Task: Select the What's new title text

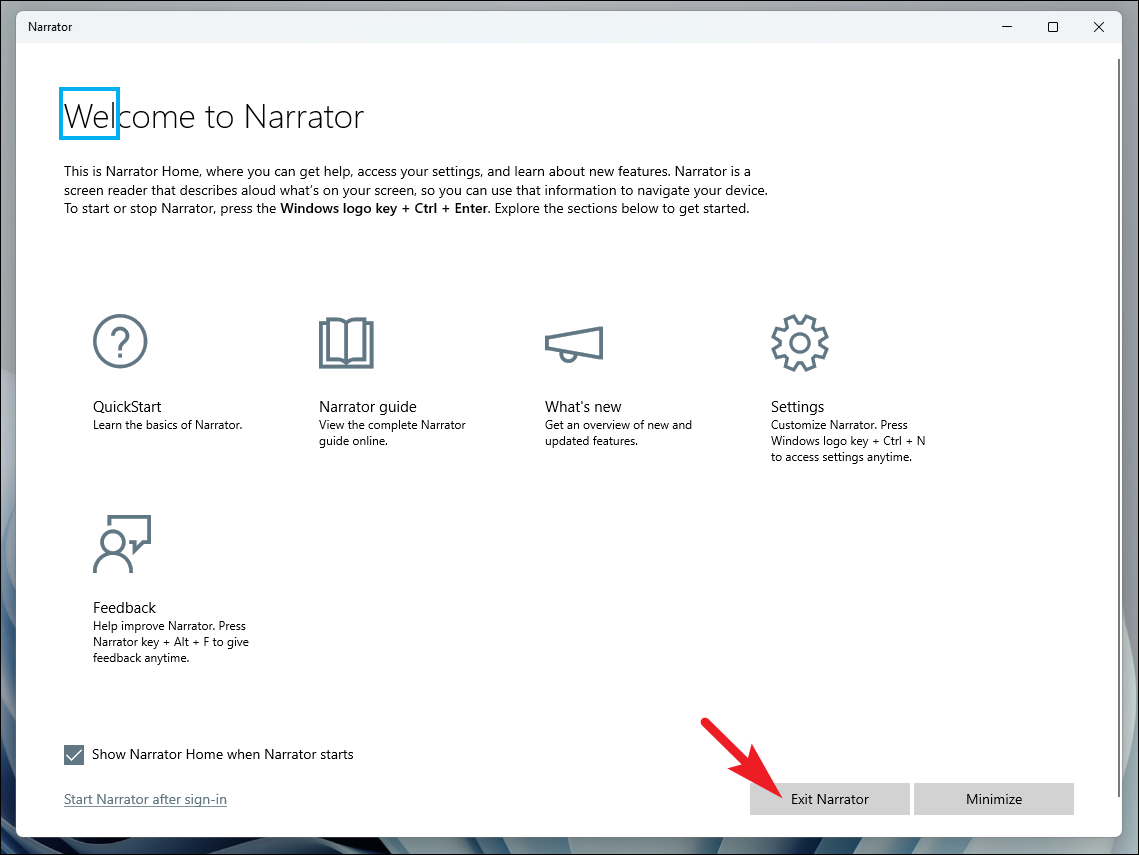Action: click(583, 407)
